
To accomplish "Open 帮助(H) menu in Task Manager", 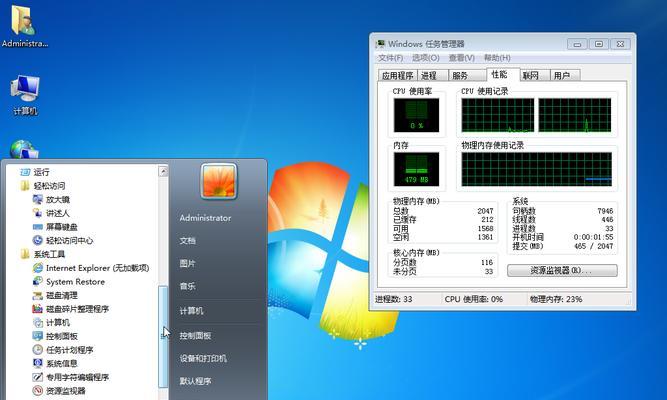I will pyautogui.click(x=497, y=57).
